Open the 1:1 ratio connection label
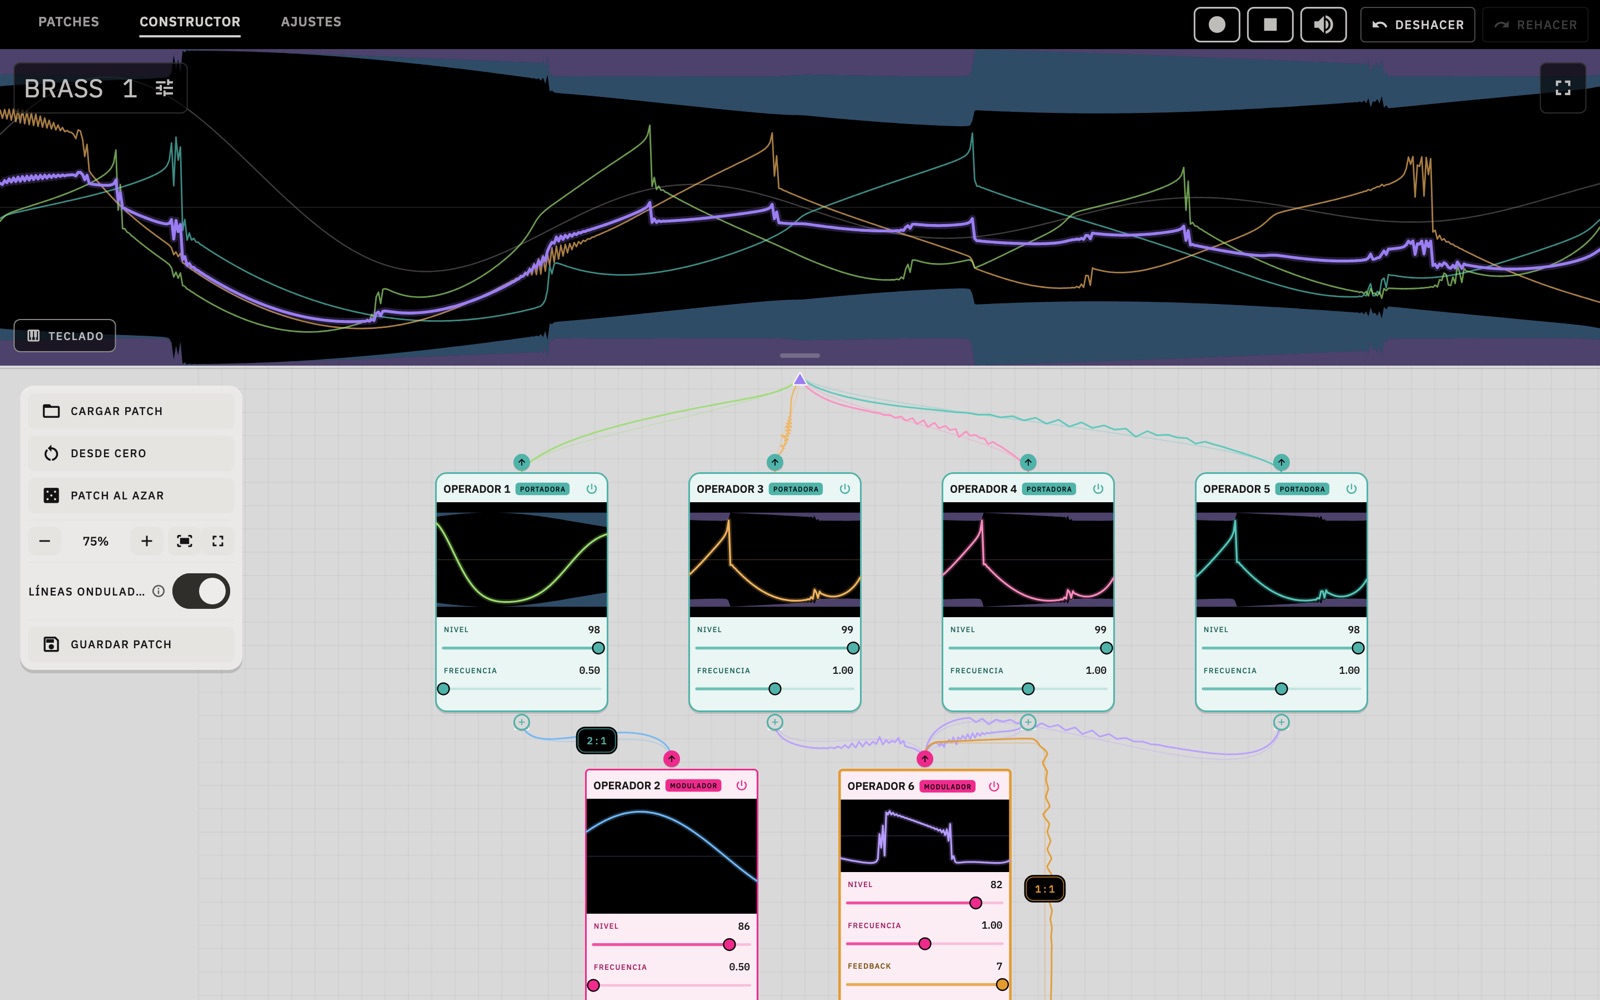This screenshot has height=1000, width=1600. click(1045, 889)
